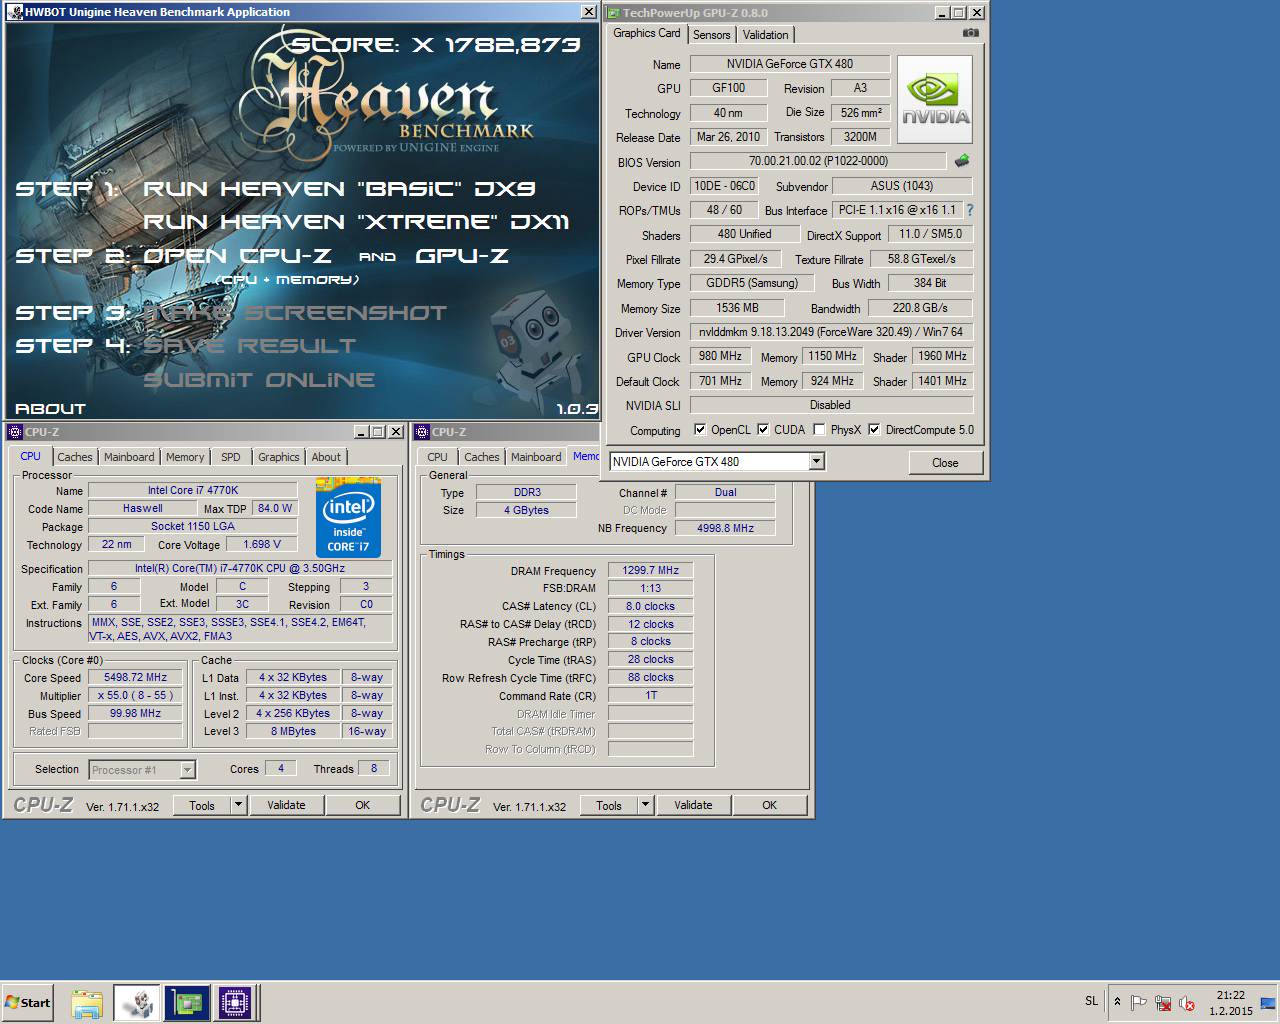Click Validate in right CPU-Z window
Screen dimensions: 1280x1024
(x=693, y=805)
